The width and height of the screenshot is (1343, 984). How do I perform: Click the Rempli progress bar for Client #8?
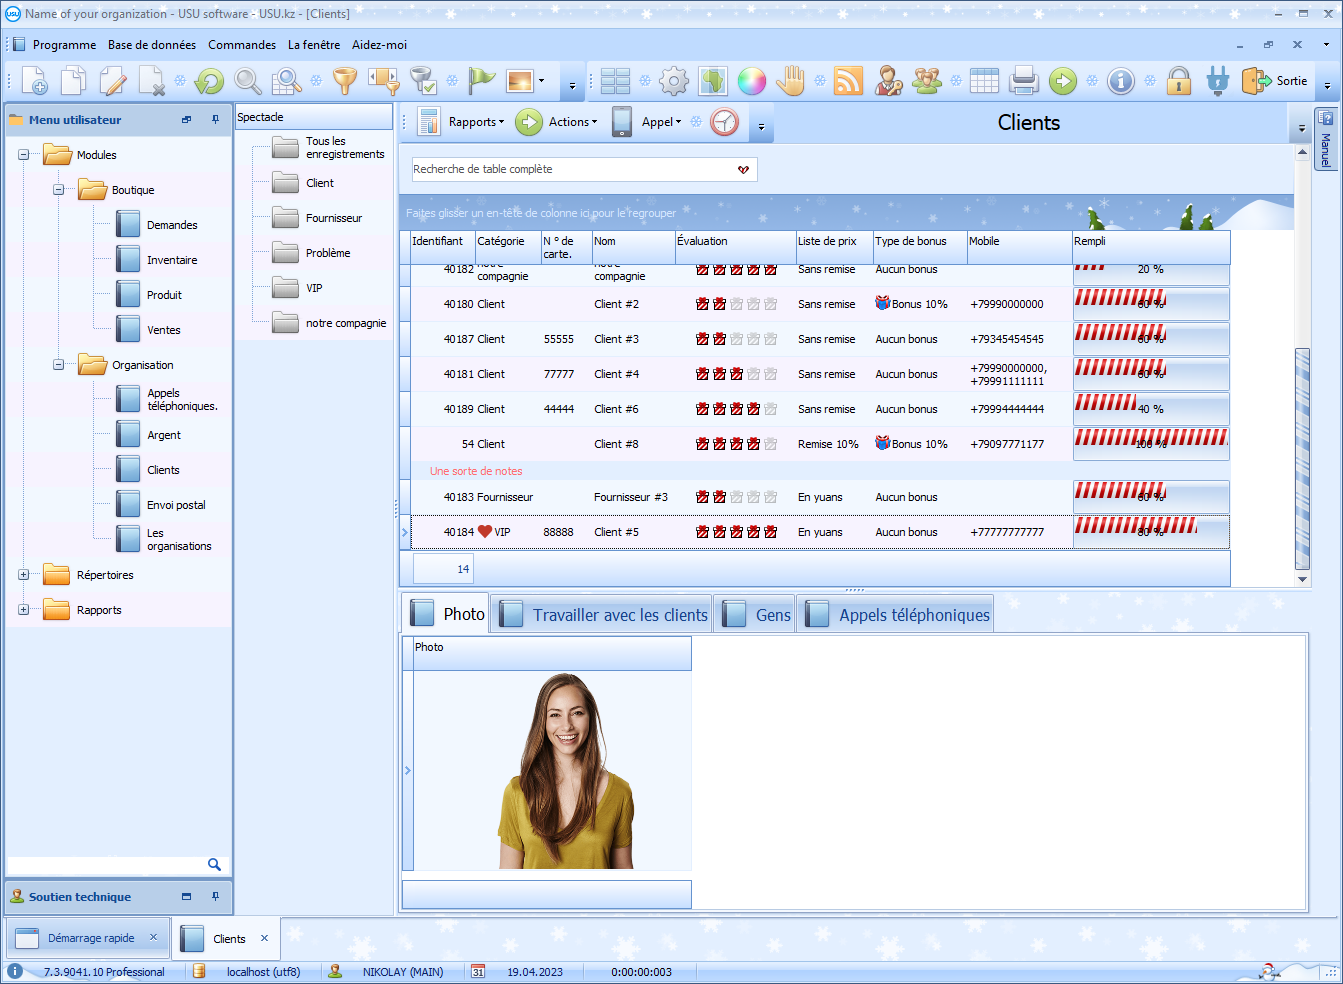coord(1151,444)
